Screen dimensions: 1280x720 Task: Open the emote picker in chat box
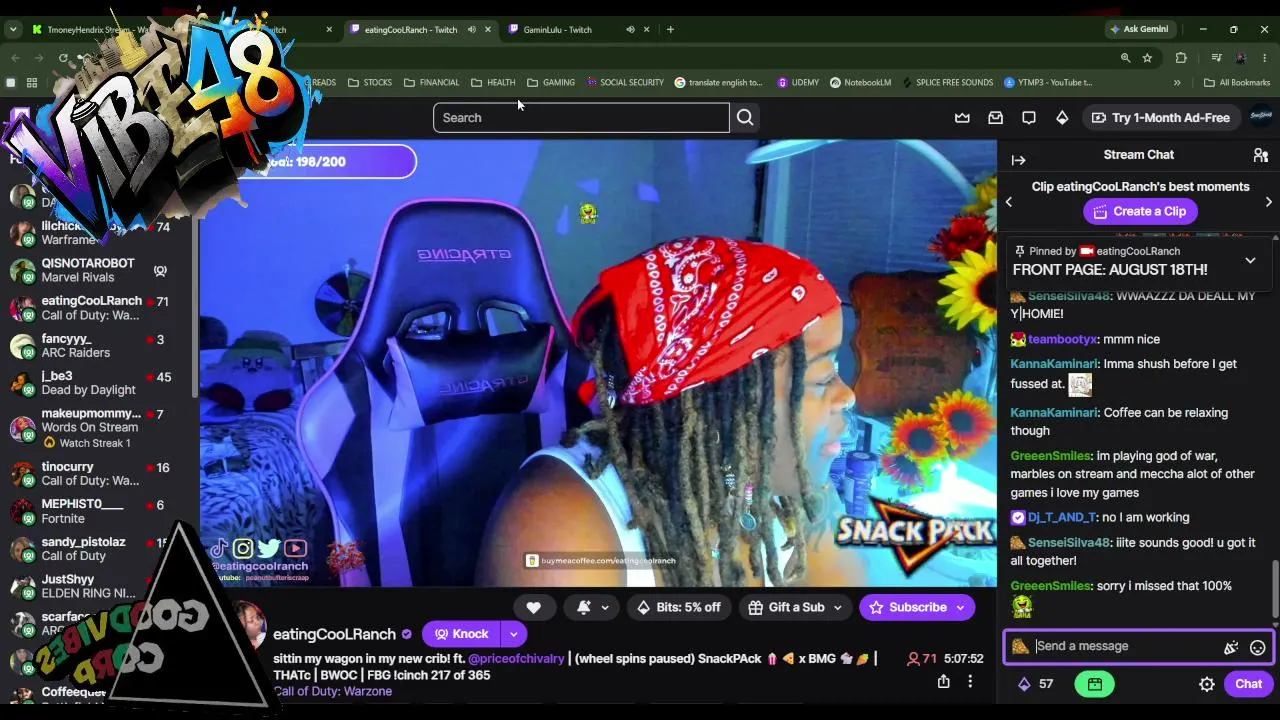point(1257,647)
